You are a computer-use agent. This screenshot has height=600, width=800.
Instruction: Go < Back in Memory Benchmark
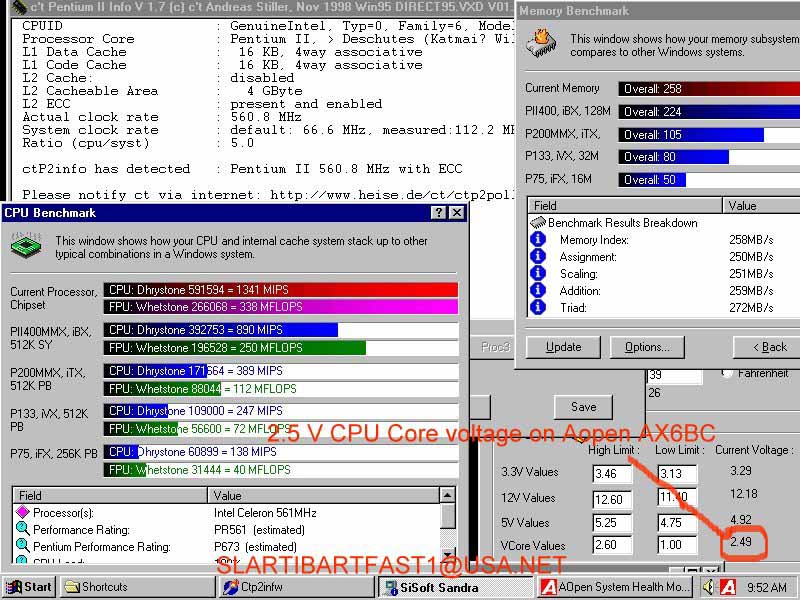point(767,347)
